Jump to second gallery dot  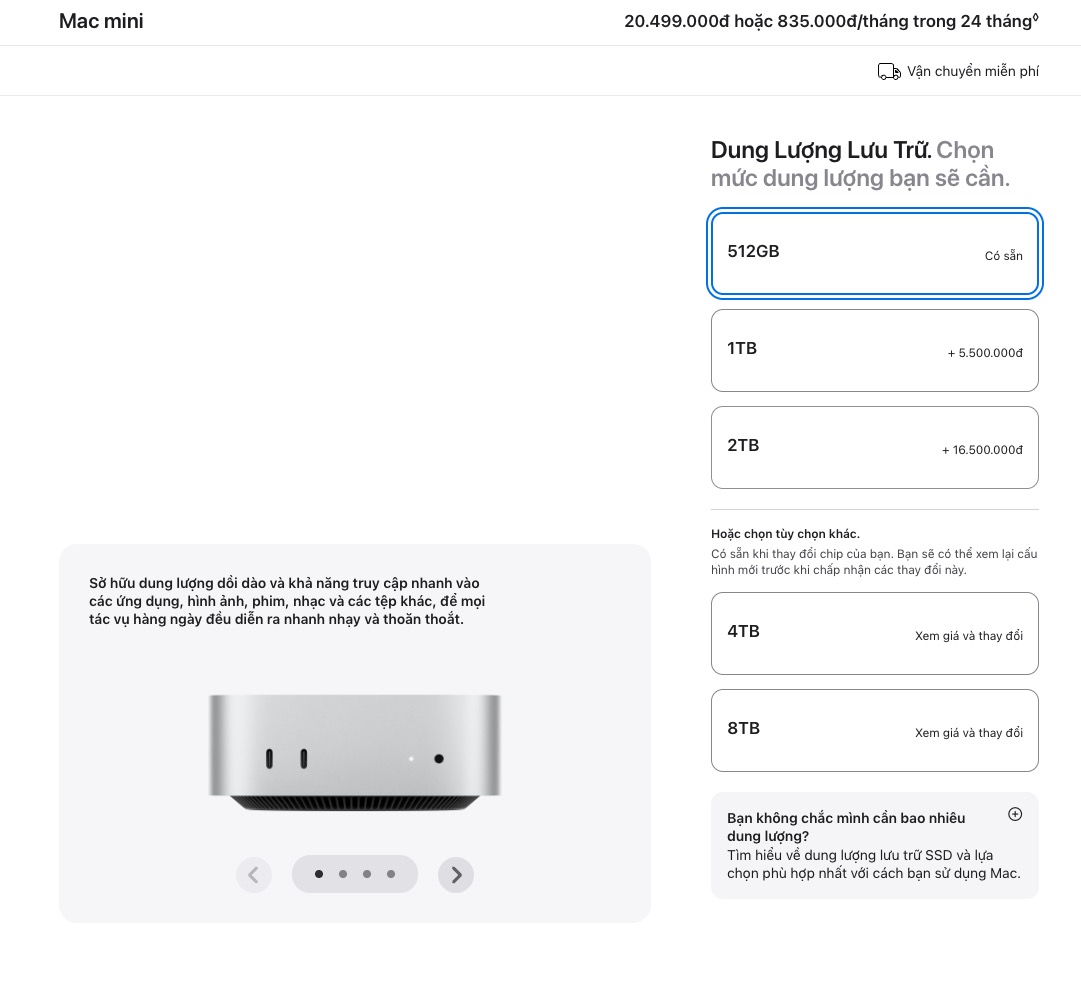coord(343,874)
